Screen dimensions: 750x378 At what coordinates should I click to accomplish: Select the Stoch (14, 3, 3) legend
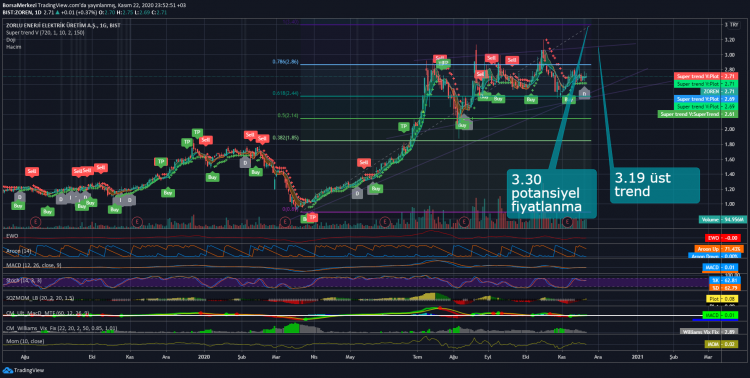[x=23, y=280]
